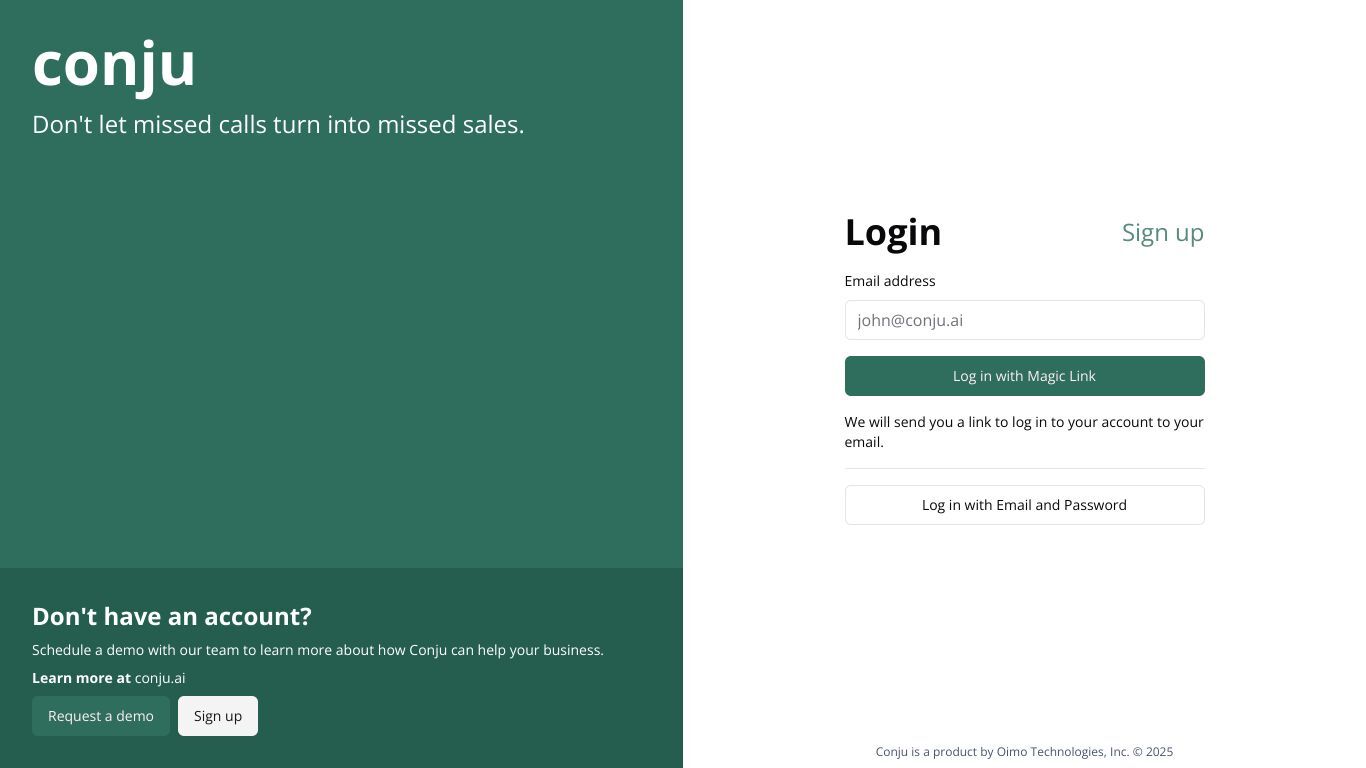Screen dimensions: 1366x768
Task: Click the Schedule a demo description text
Action: click(318, 650)
